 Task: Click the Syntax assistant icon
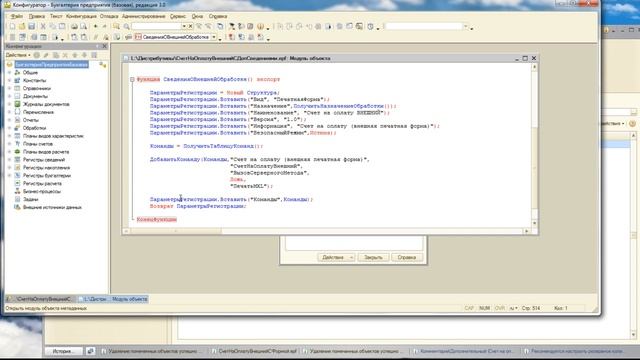coord(232,27)
